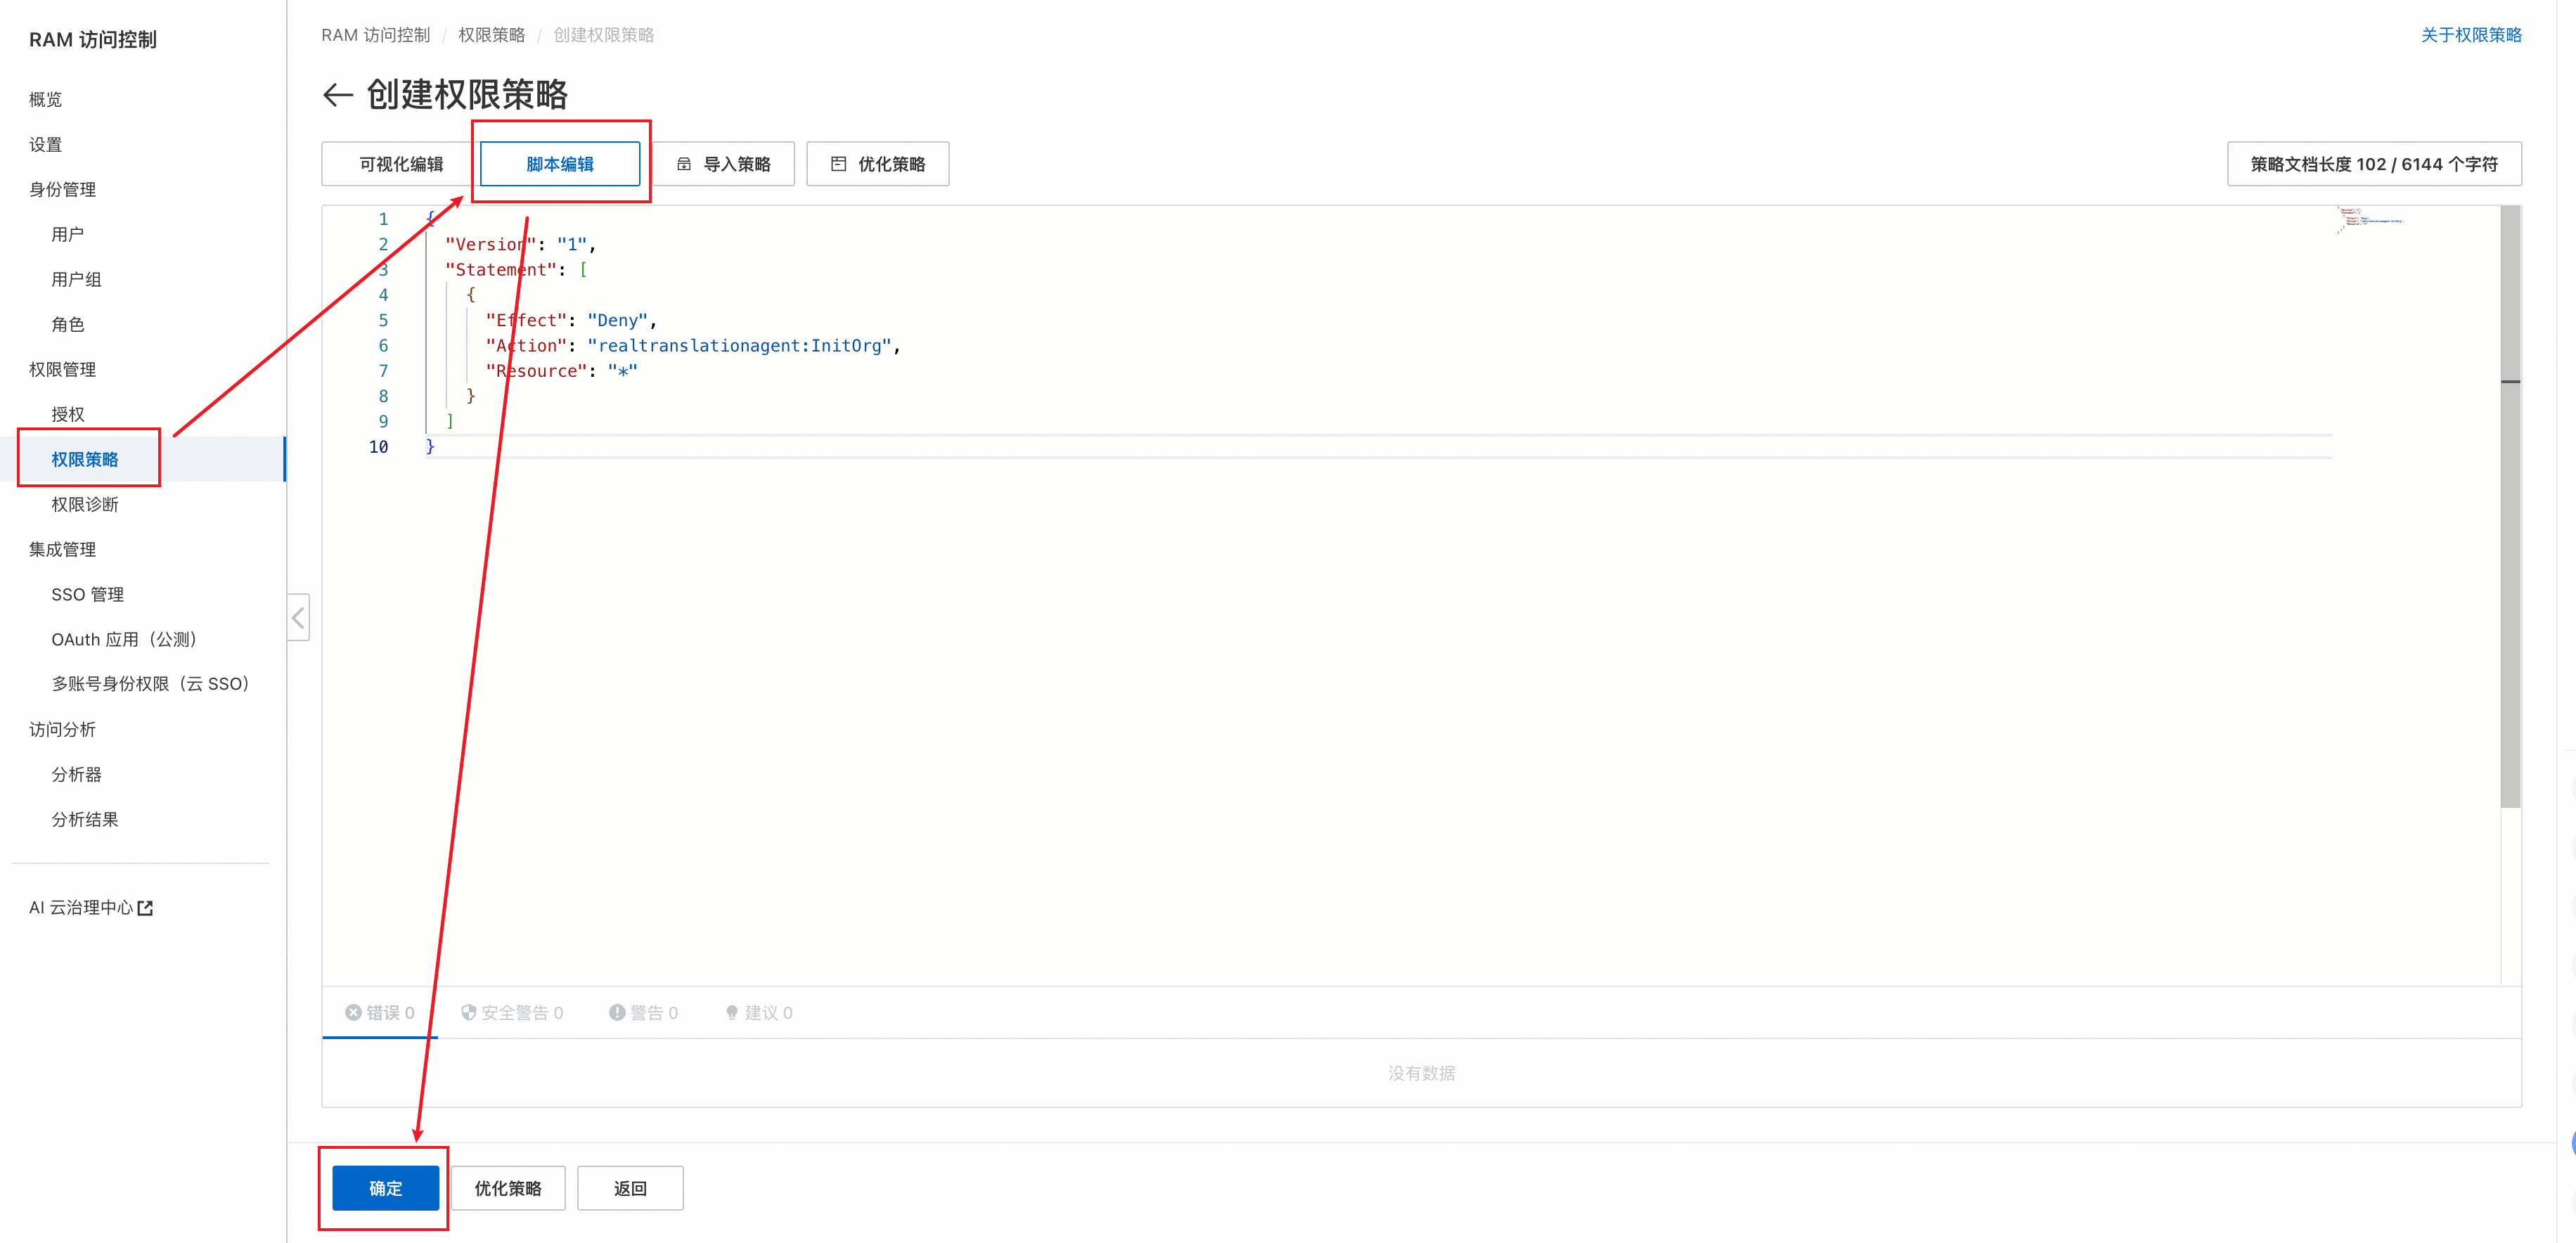
Task: Open 概览 in the sidebar
Action: coord(46,99)
